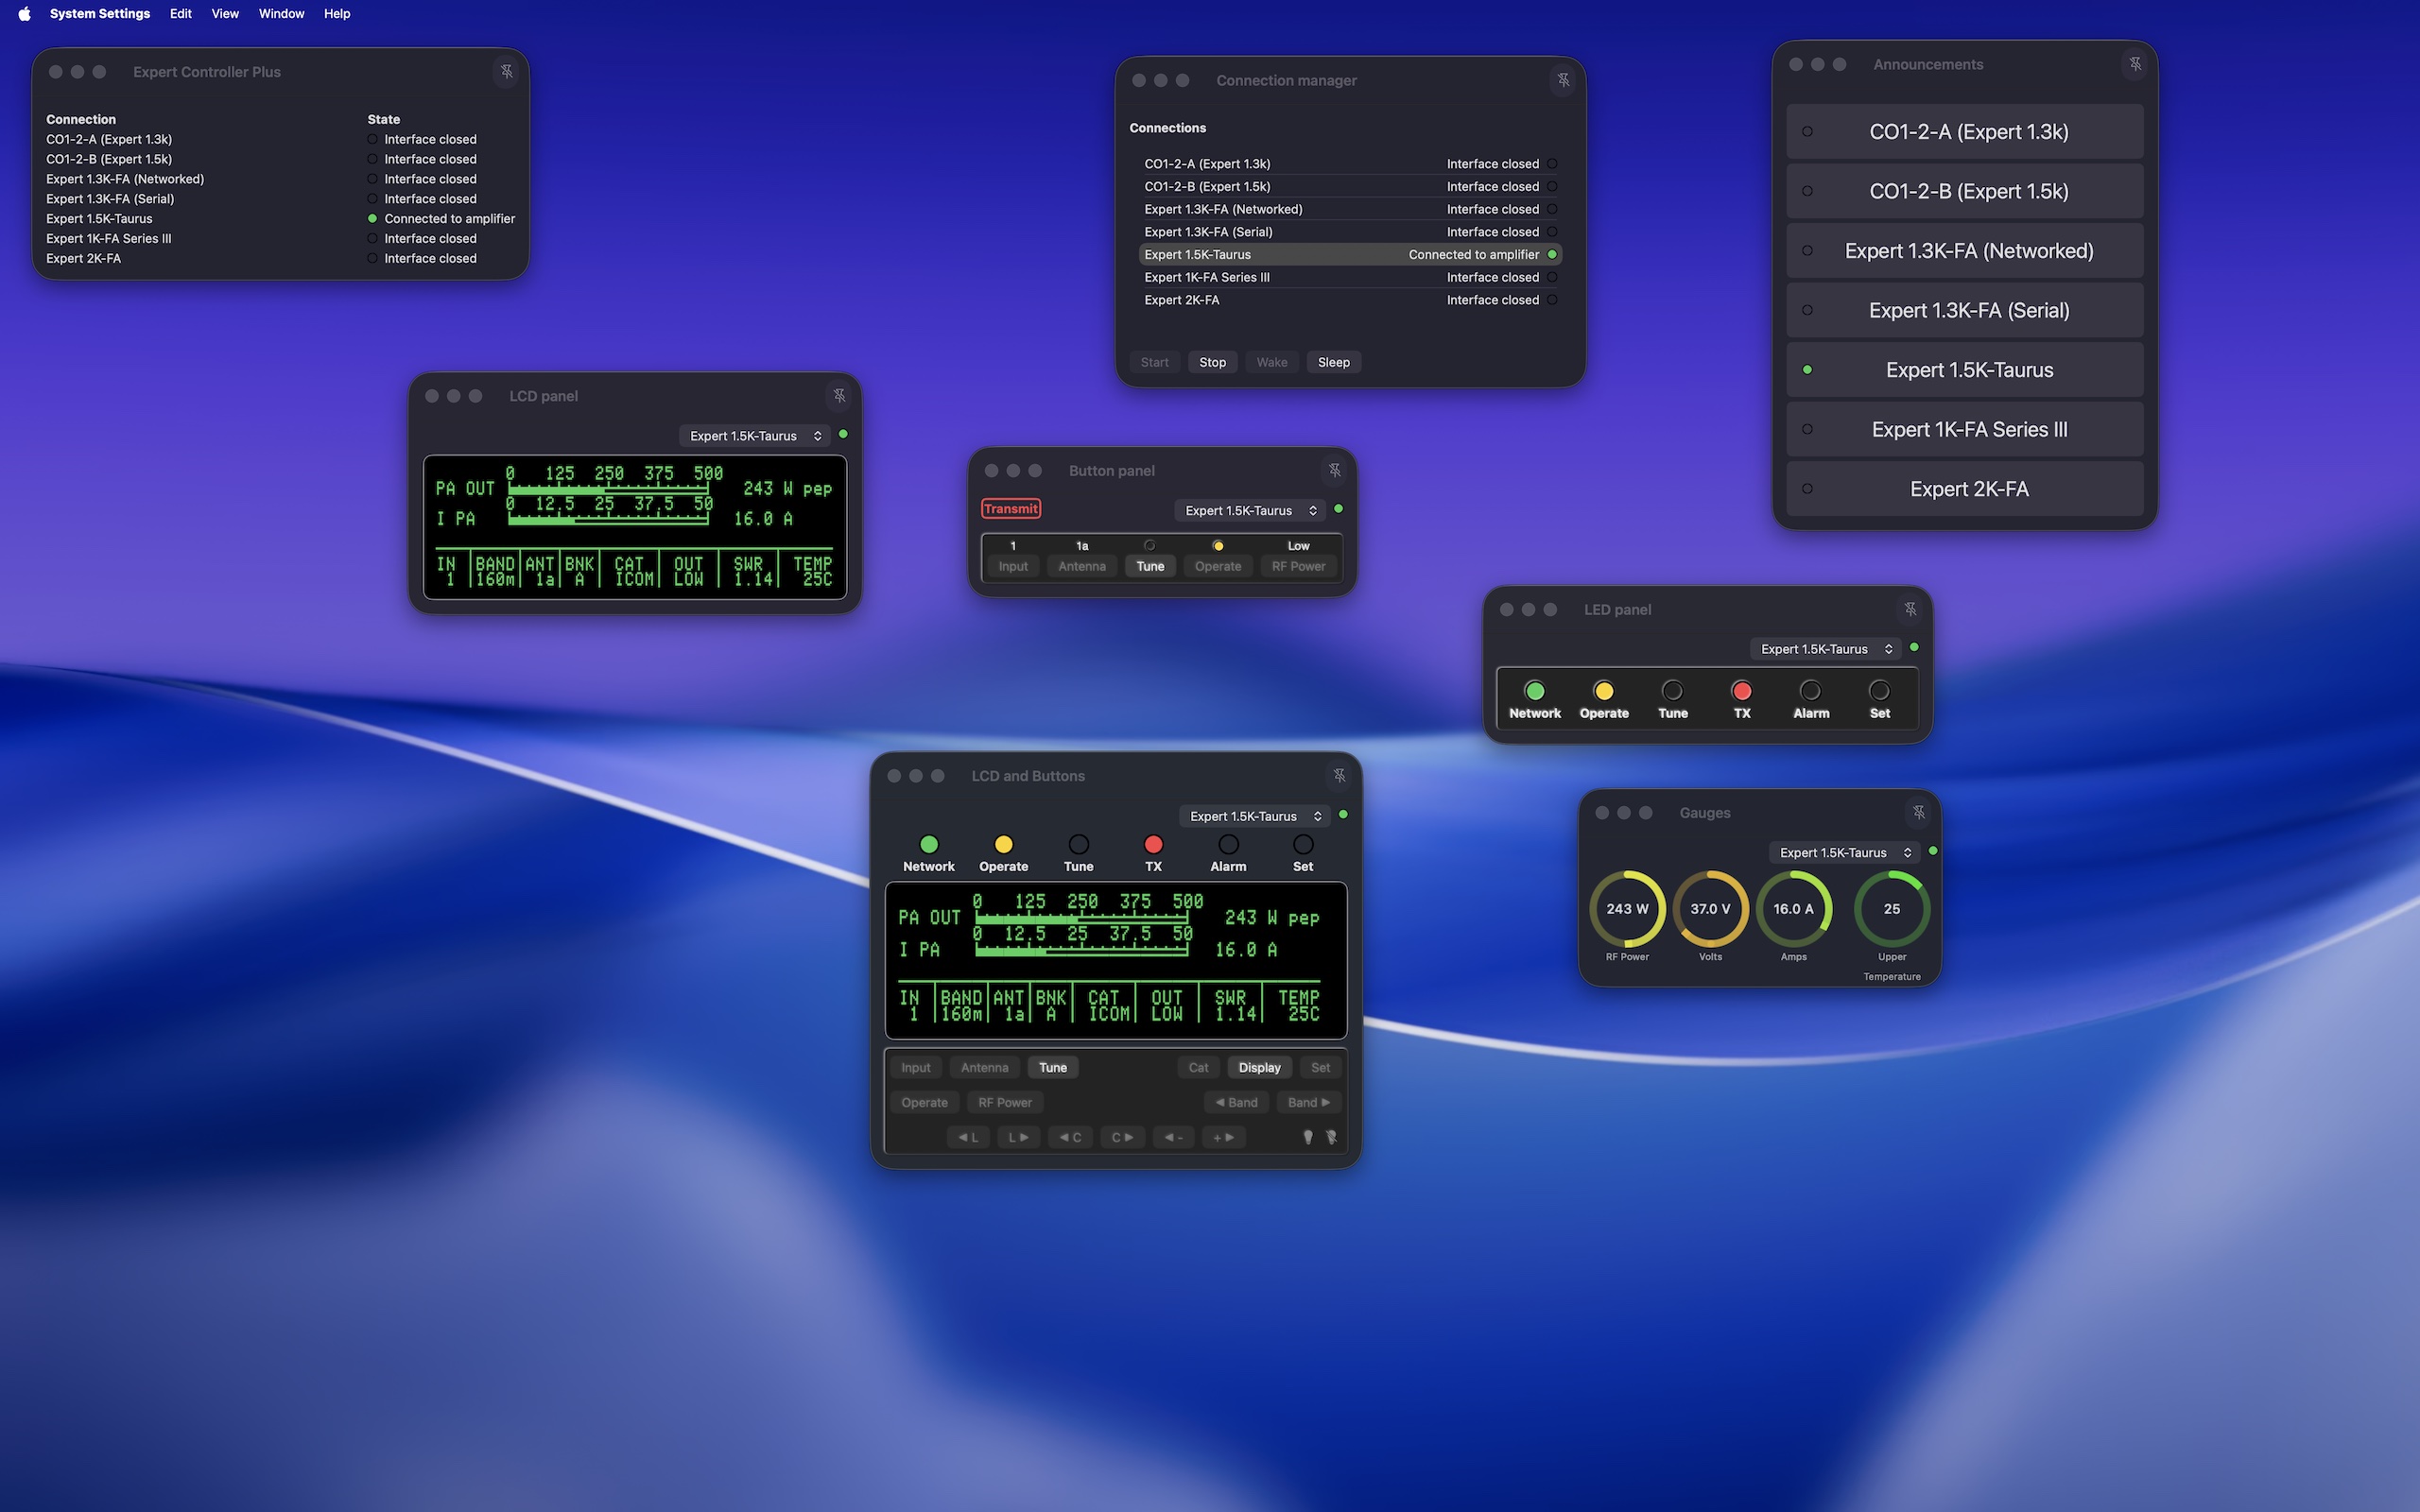Open the Help menu
The image size is (2420, 1512).
click(x=337, y=14)
